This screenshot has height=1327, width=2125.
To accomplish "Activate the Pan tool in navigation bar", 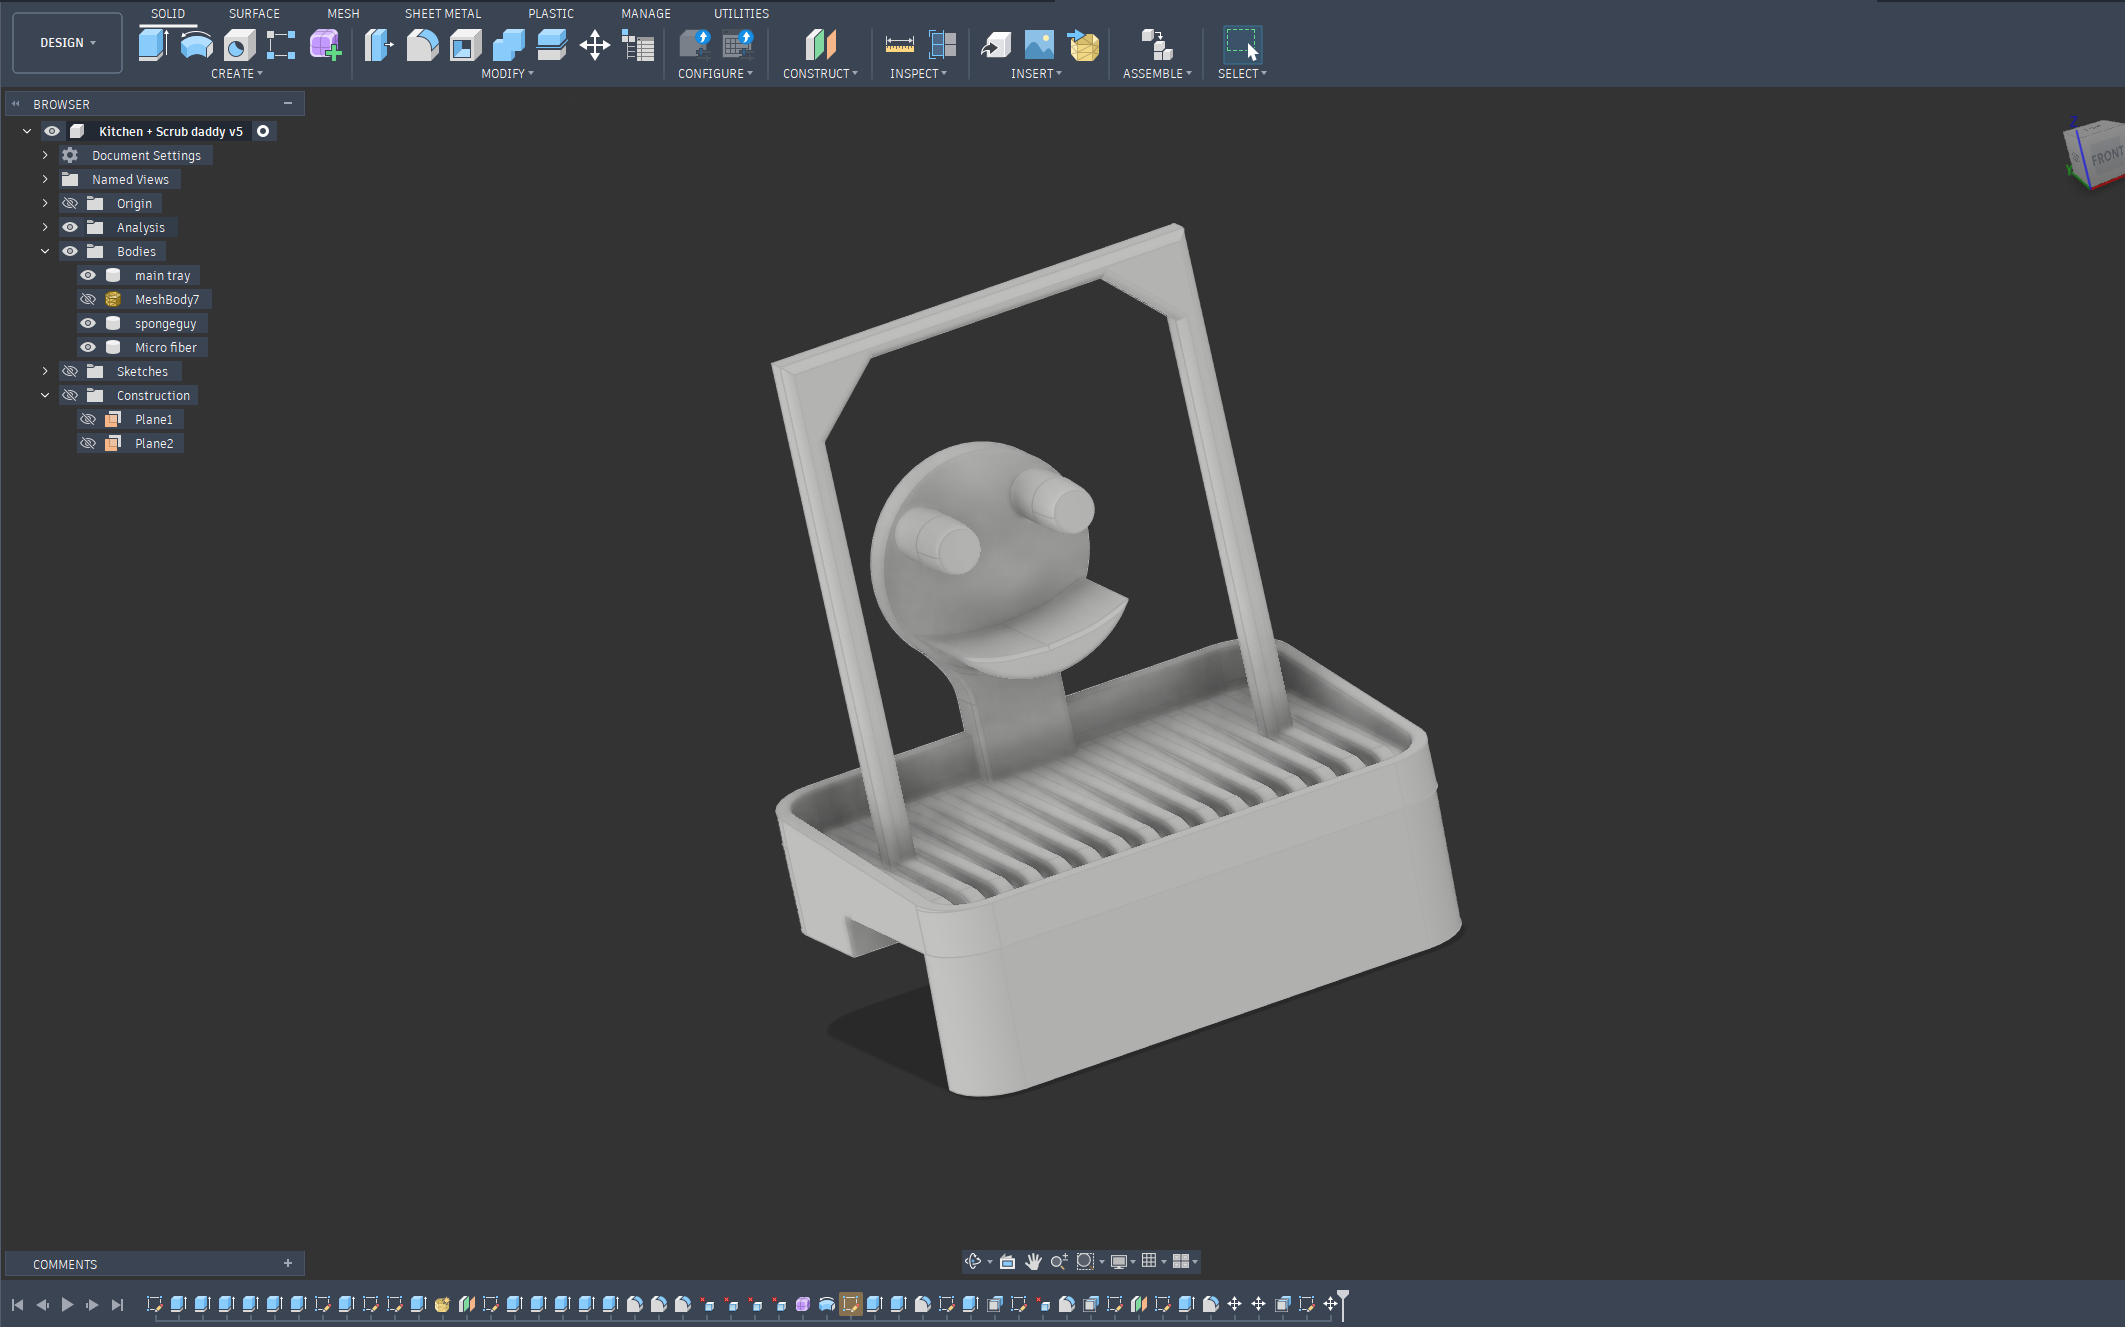I will click(x=1033, y=1261).
